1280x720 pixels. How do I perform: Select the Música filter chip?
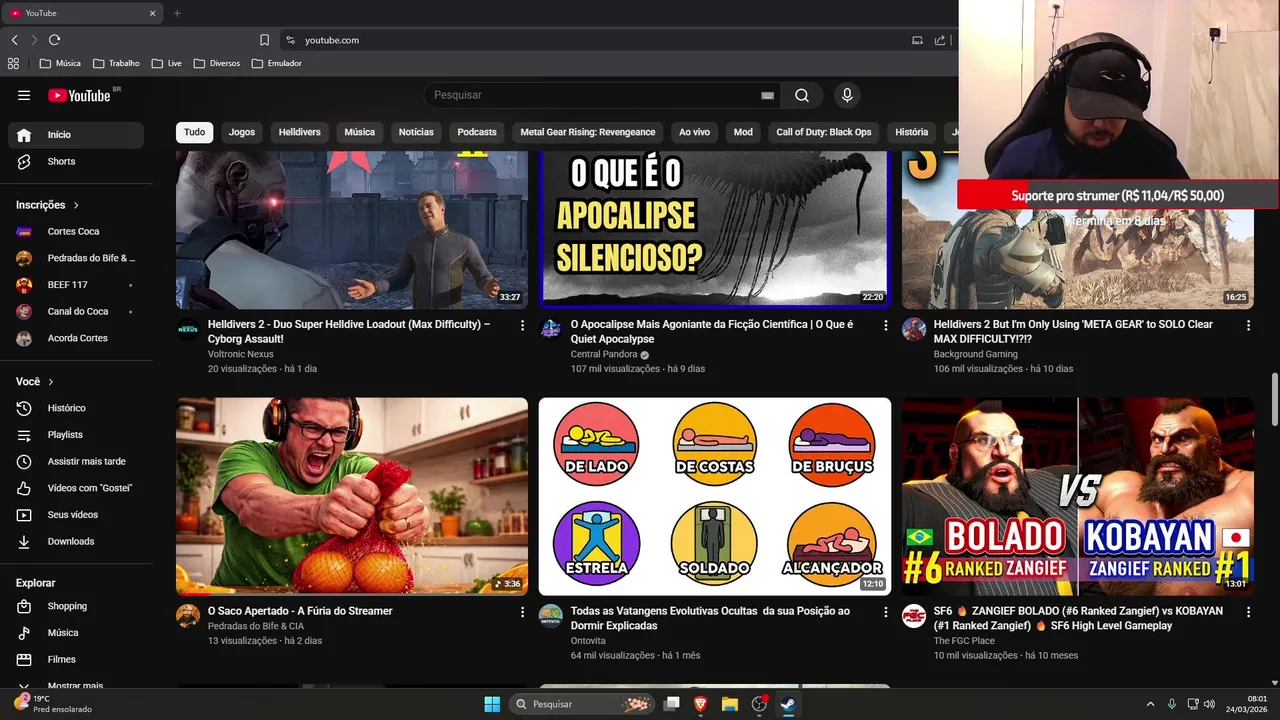[360, 132]
